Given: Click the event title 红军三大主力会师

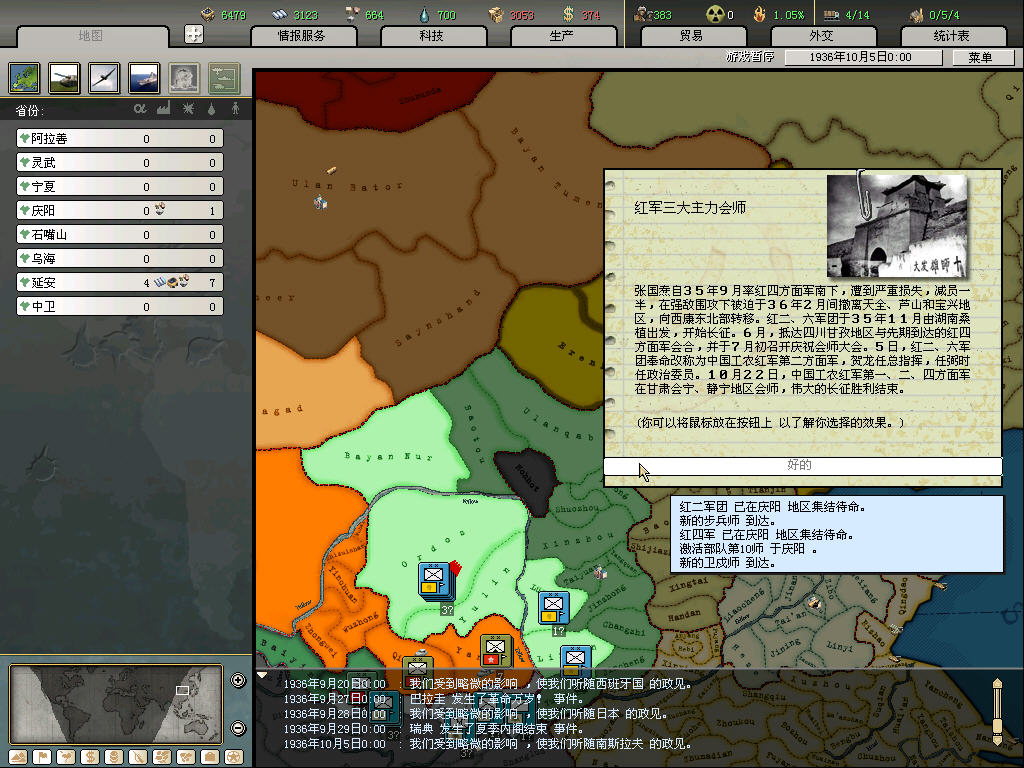Looking at the screenshot, I should pyautogui.click(x=690, y=208).
